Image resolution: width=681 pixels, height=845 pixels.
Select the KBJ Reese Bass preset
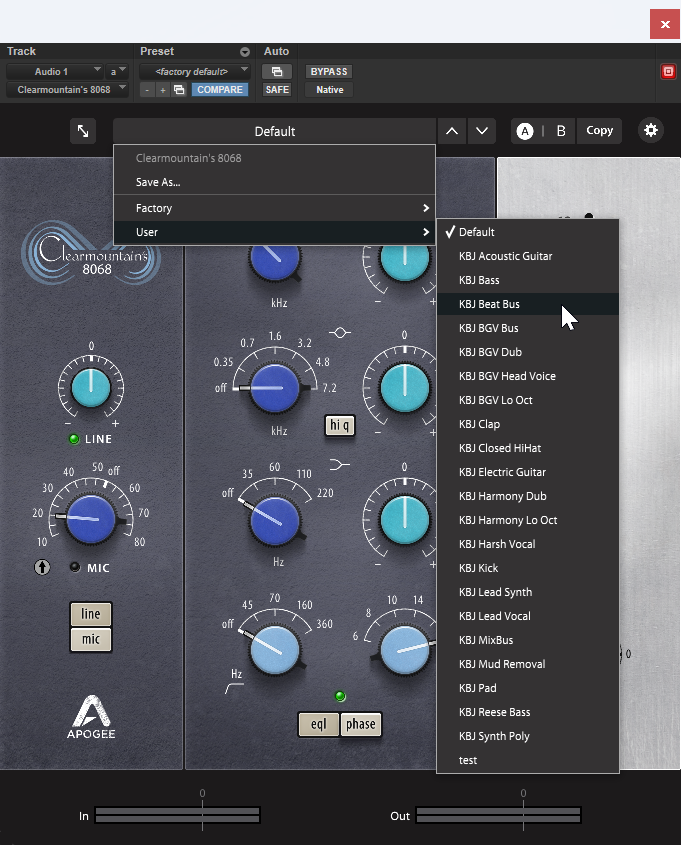click(527, 712)
